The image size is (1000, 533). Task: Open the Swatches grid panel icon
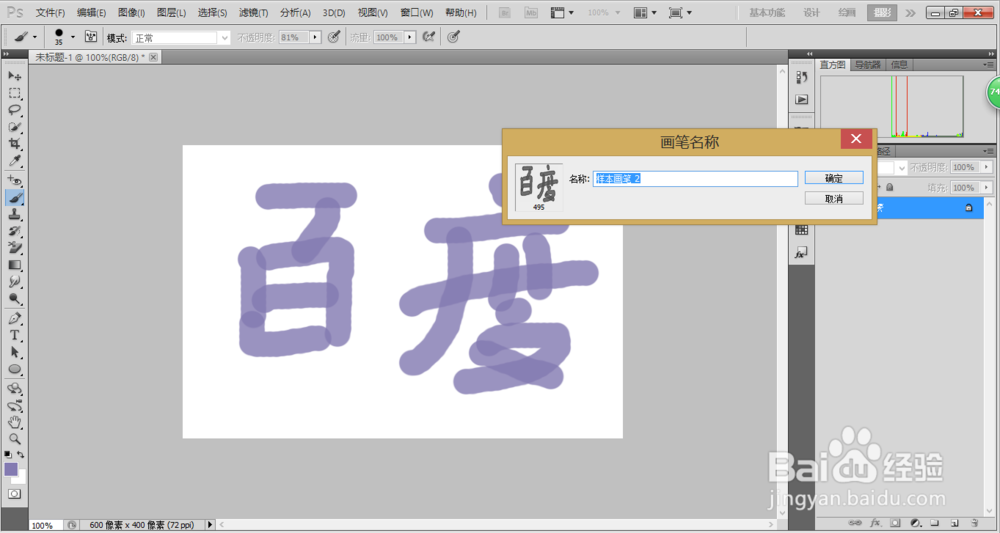tap(802, 231)
